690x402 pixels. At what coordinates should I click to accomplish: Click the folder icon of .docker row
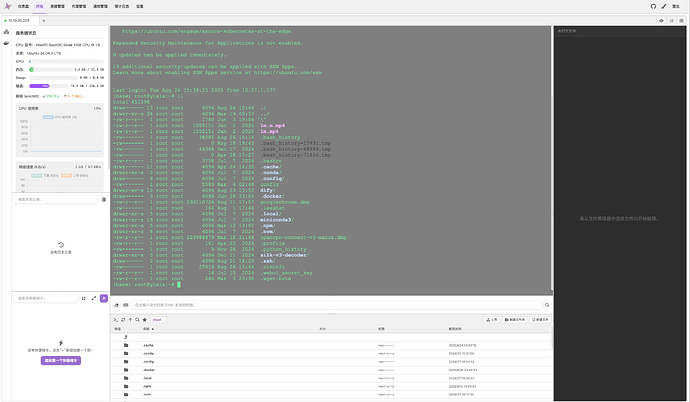(x=126, y=370)
